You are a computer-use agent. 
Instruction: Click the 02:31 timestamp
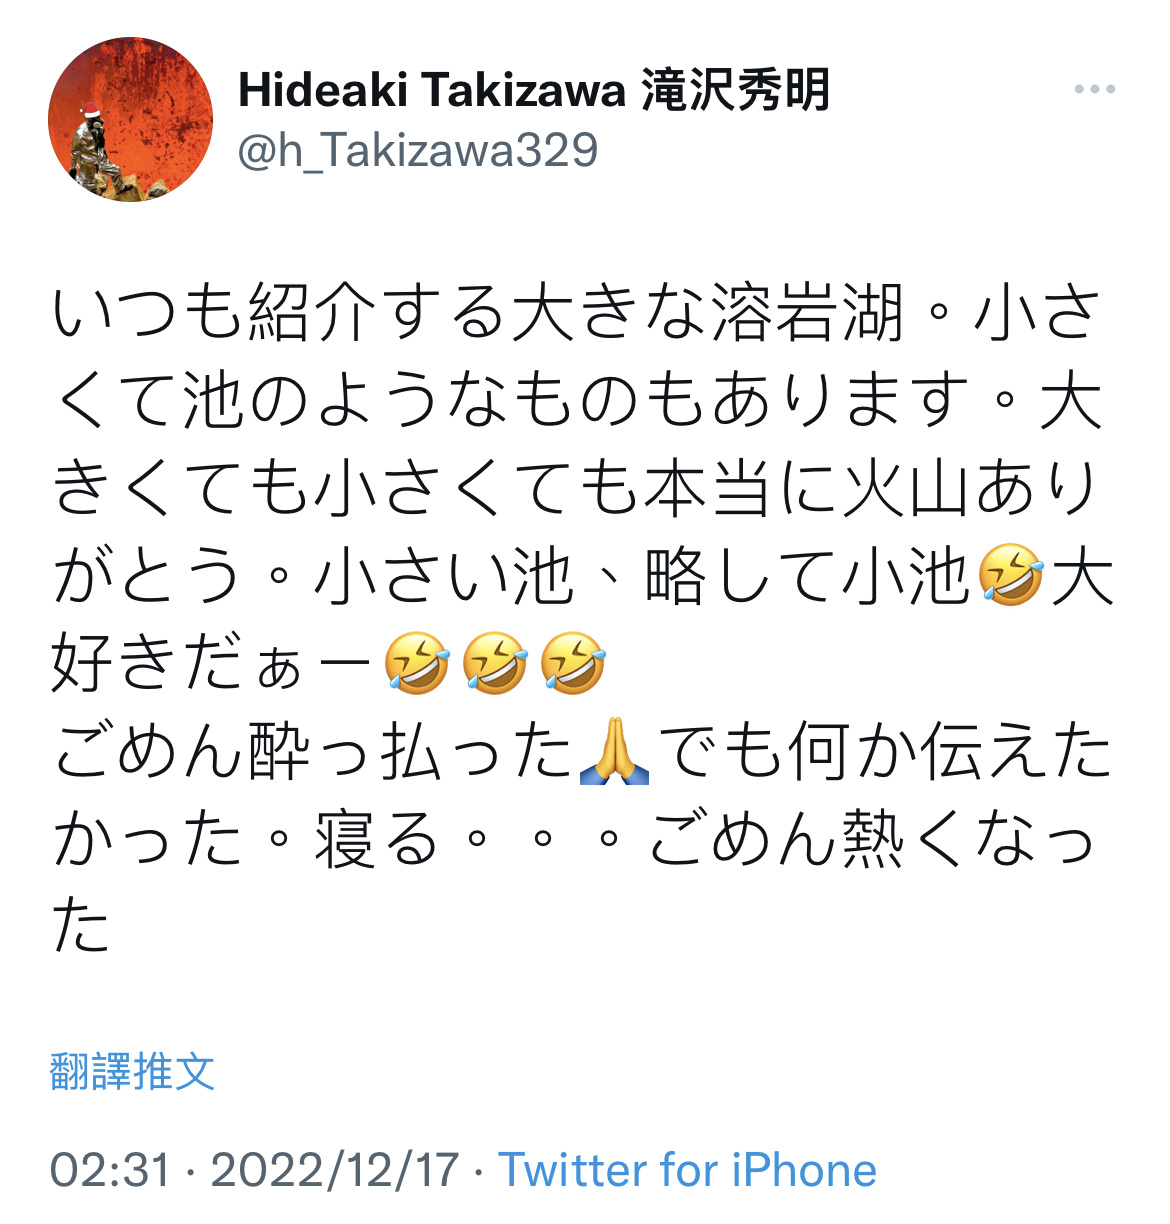click(110, 1169)
